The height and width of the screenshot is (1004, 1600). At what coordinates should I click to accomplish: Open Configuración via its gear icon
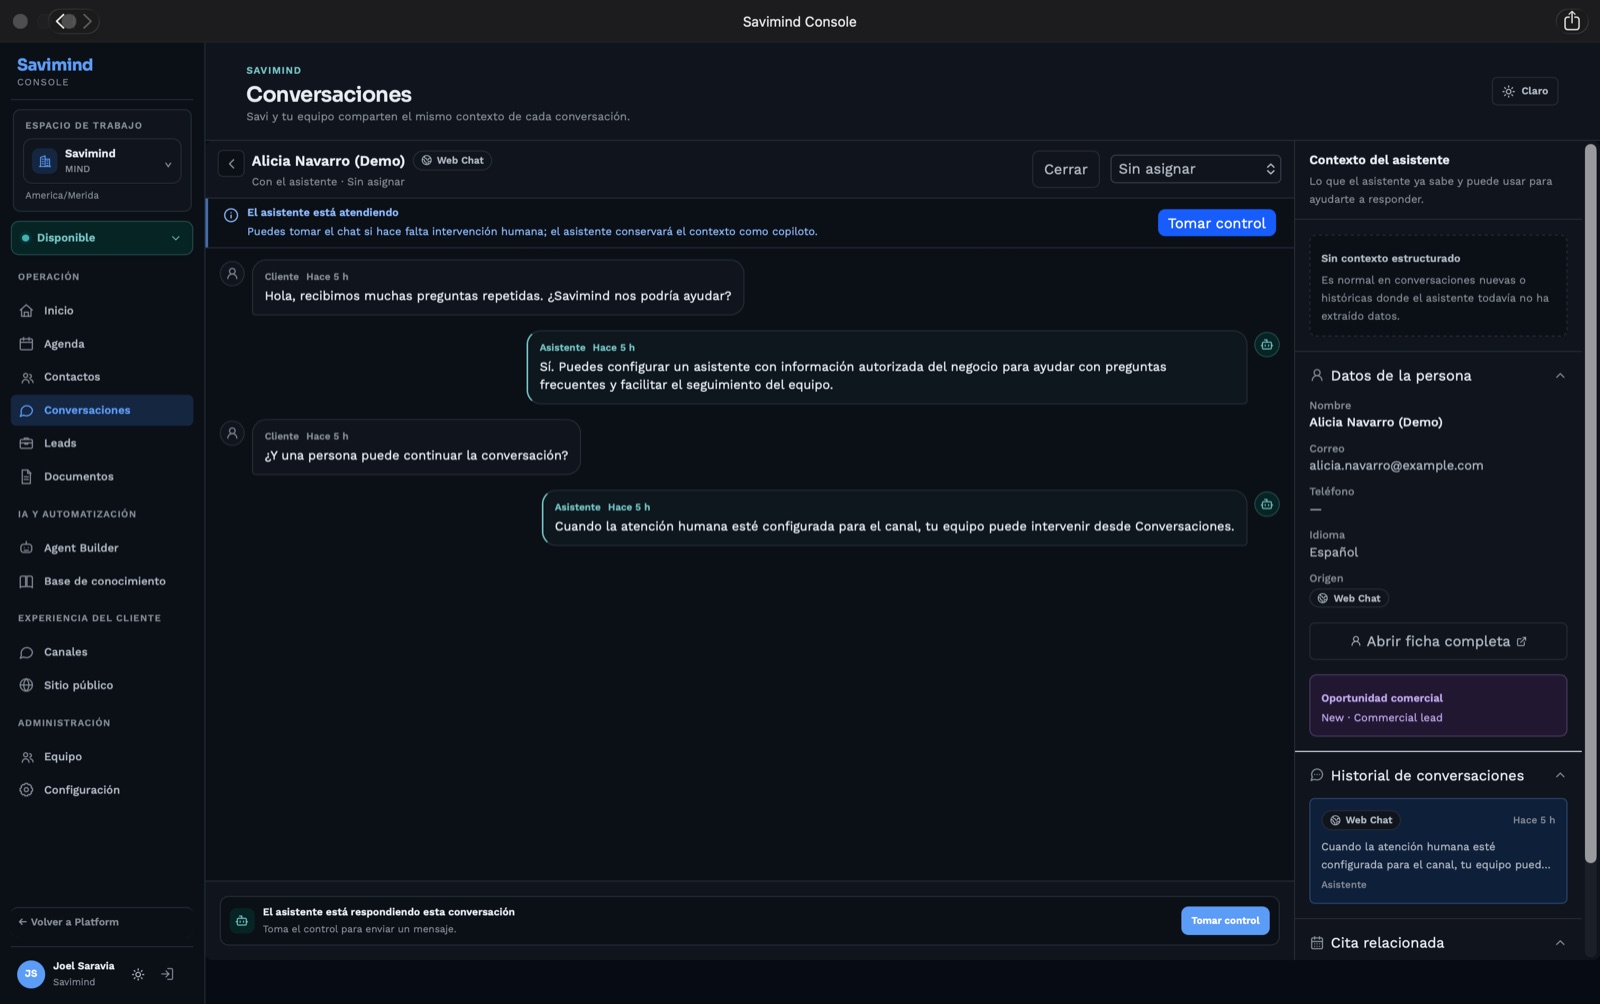click(27, 790)
